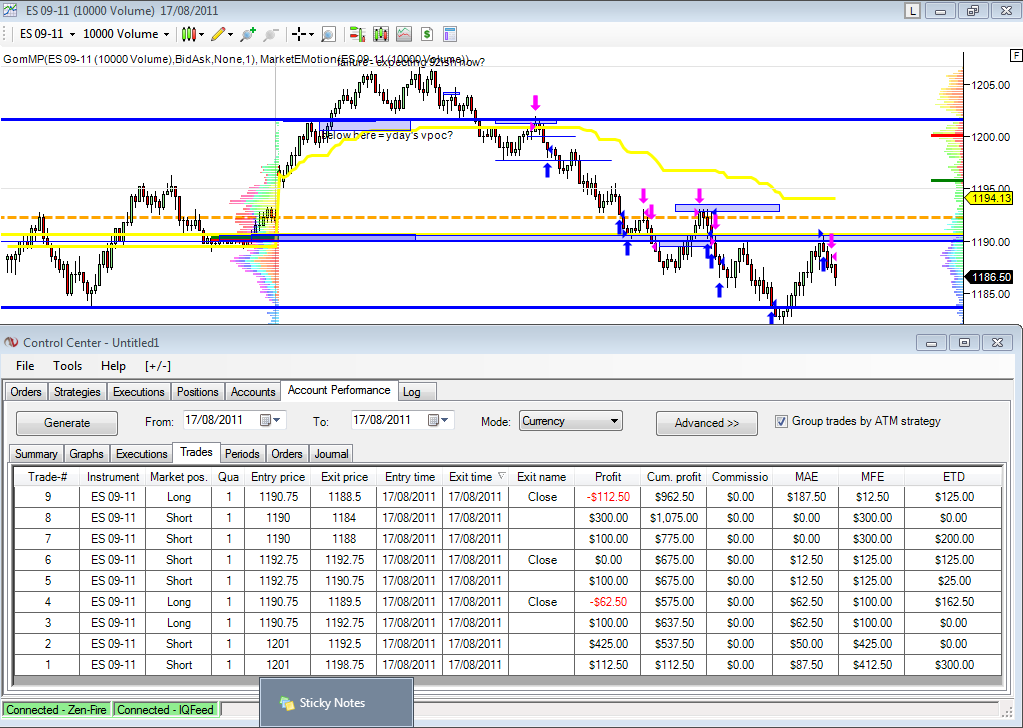Open the Periods sub-tab
The image size is (1023, 728).
(x=242, y=453)
